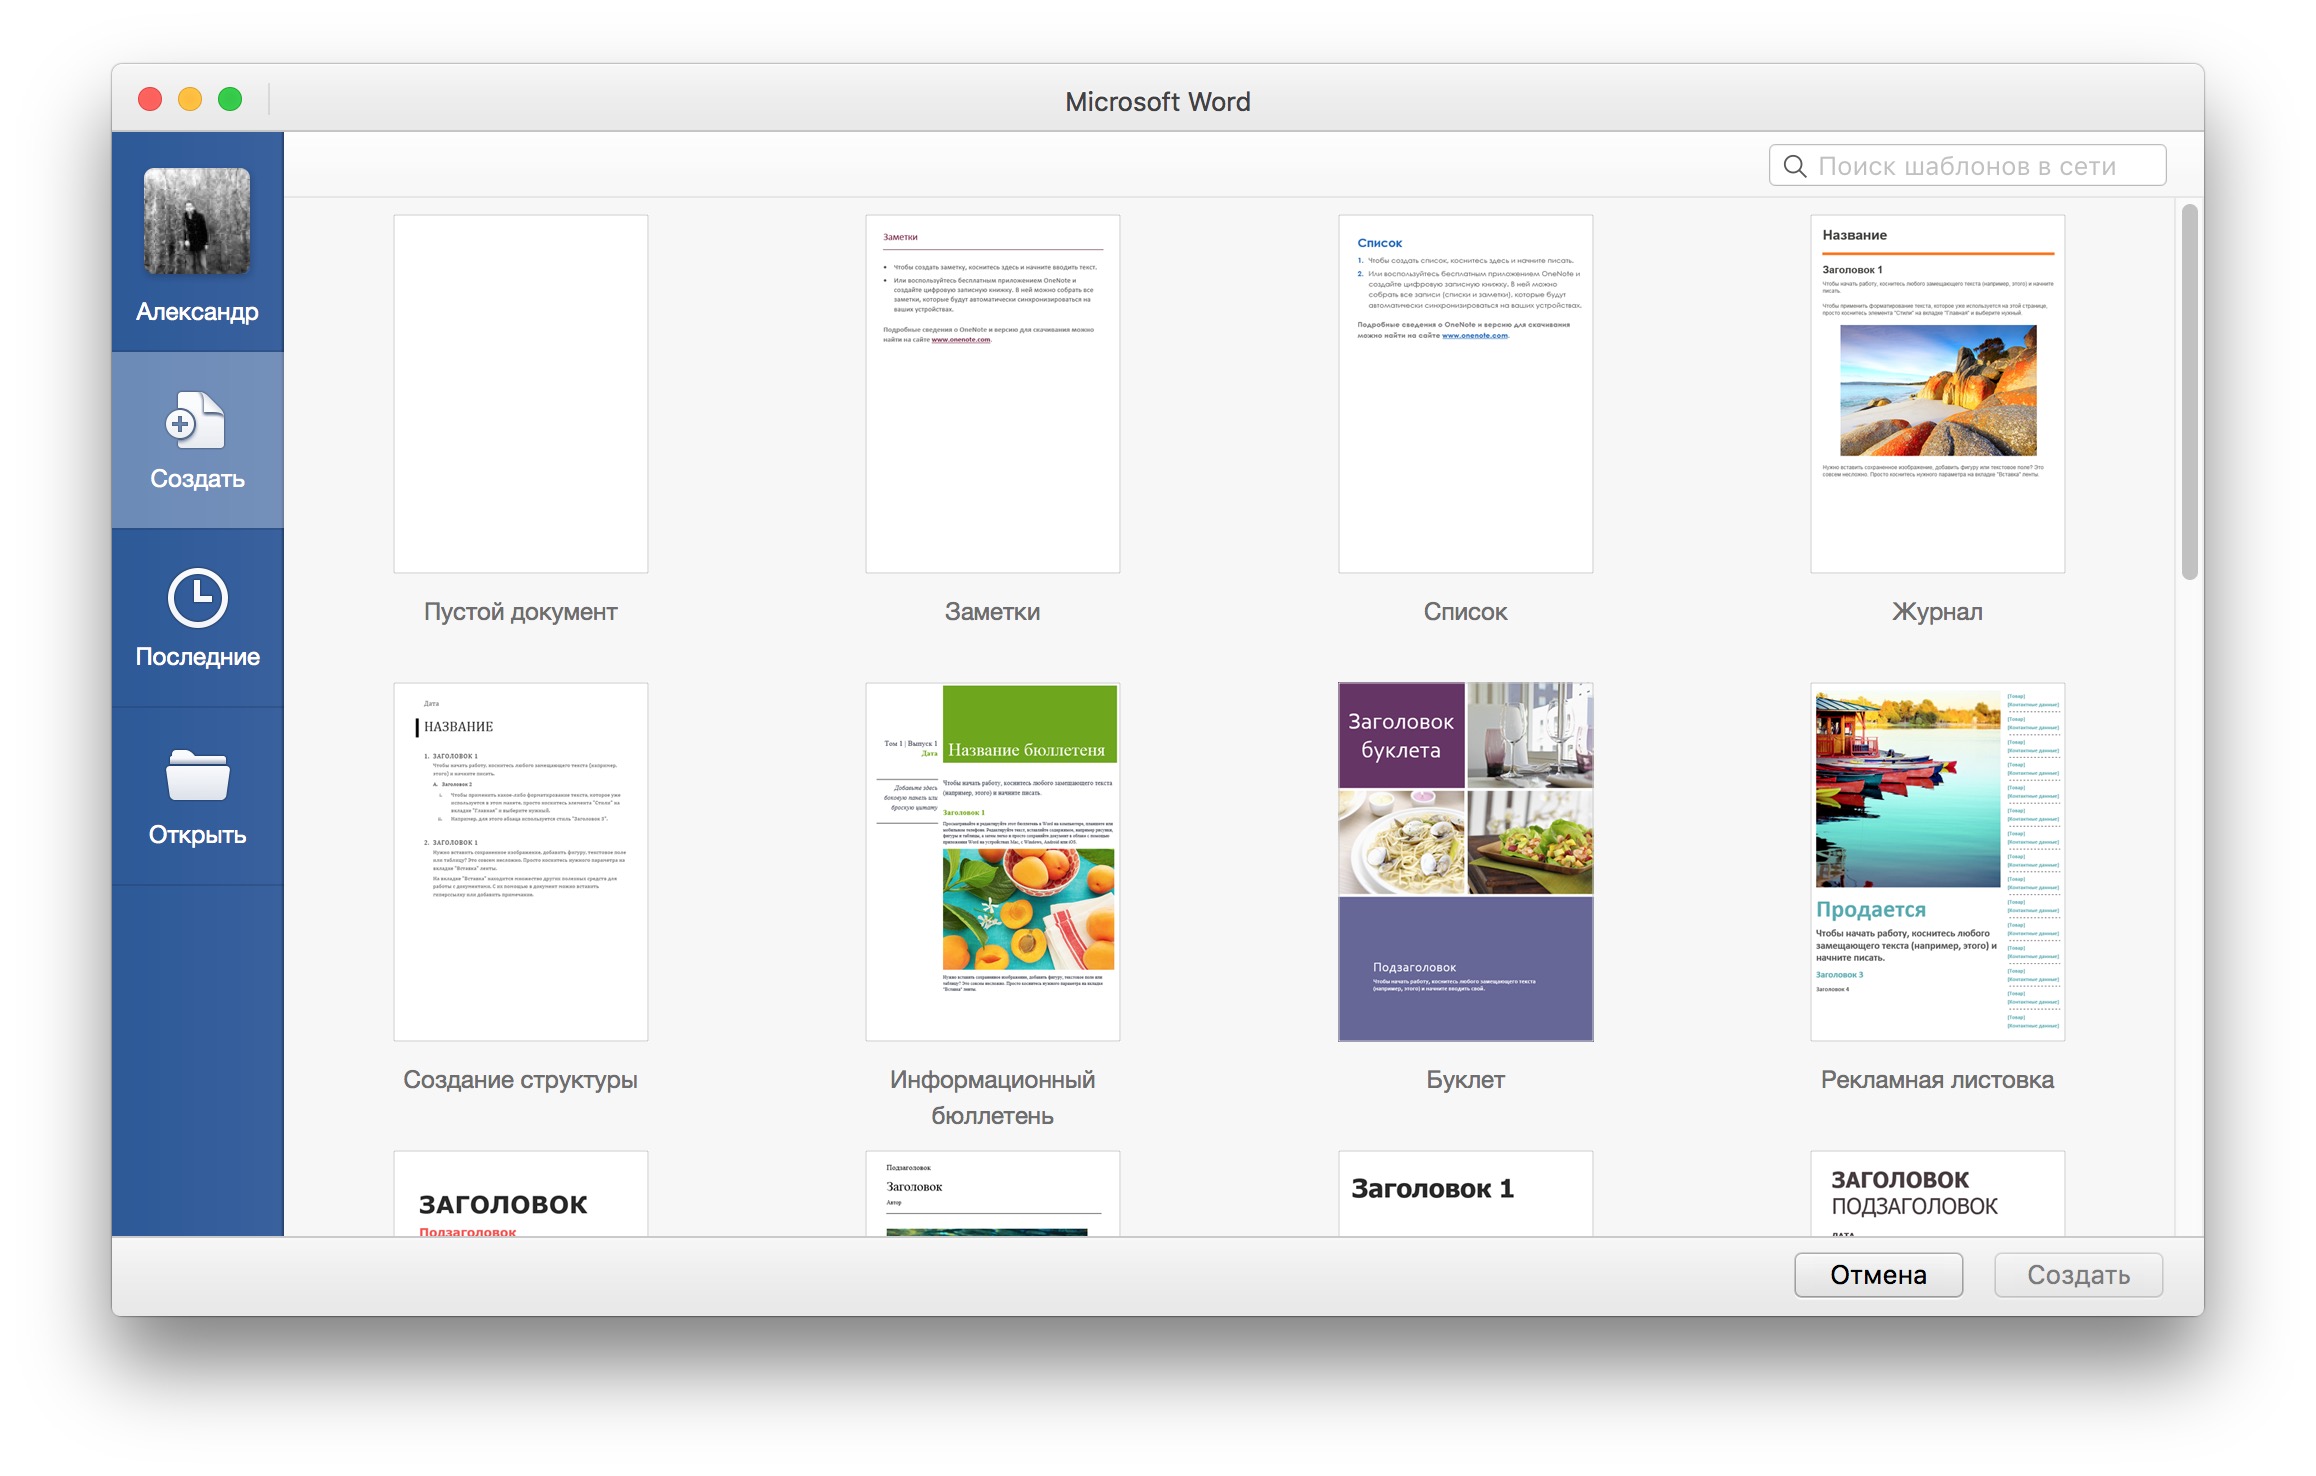Select the Пустой документ blank template
2316x1476 pixels.
(520, 394)
